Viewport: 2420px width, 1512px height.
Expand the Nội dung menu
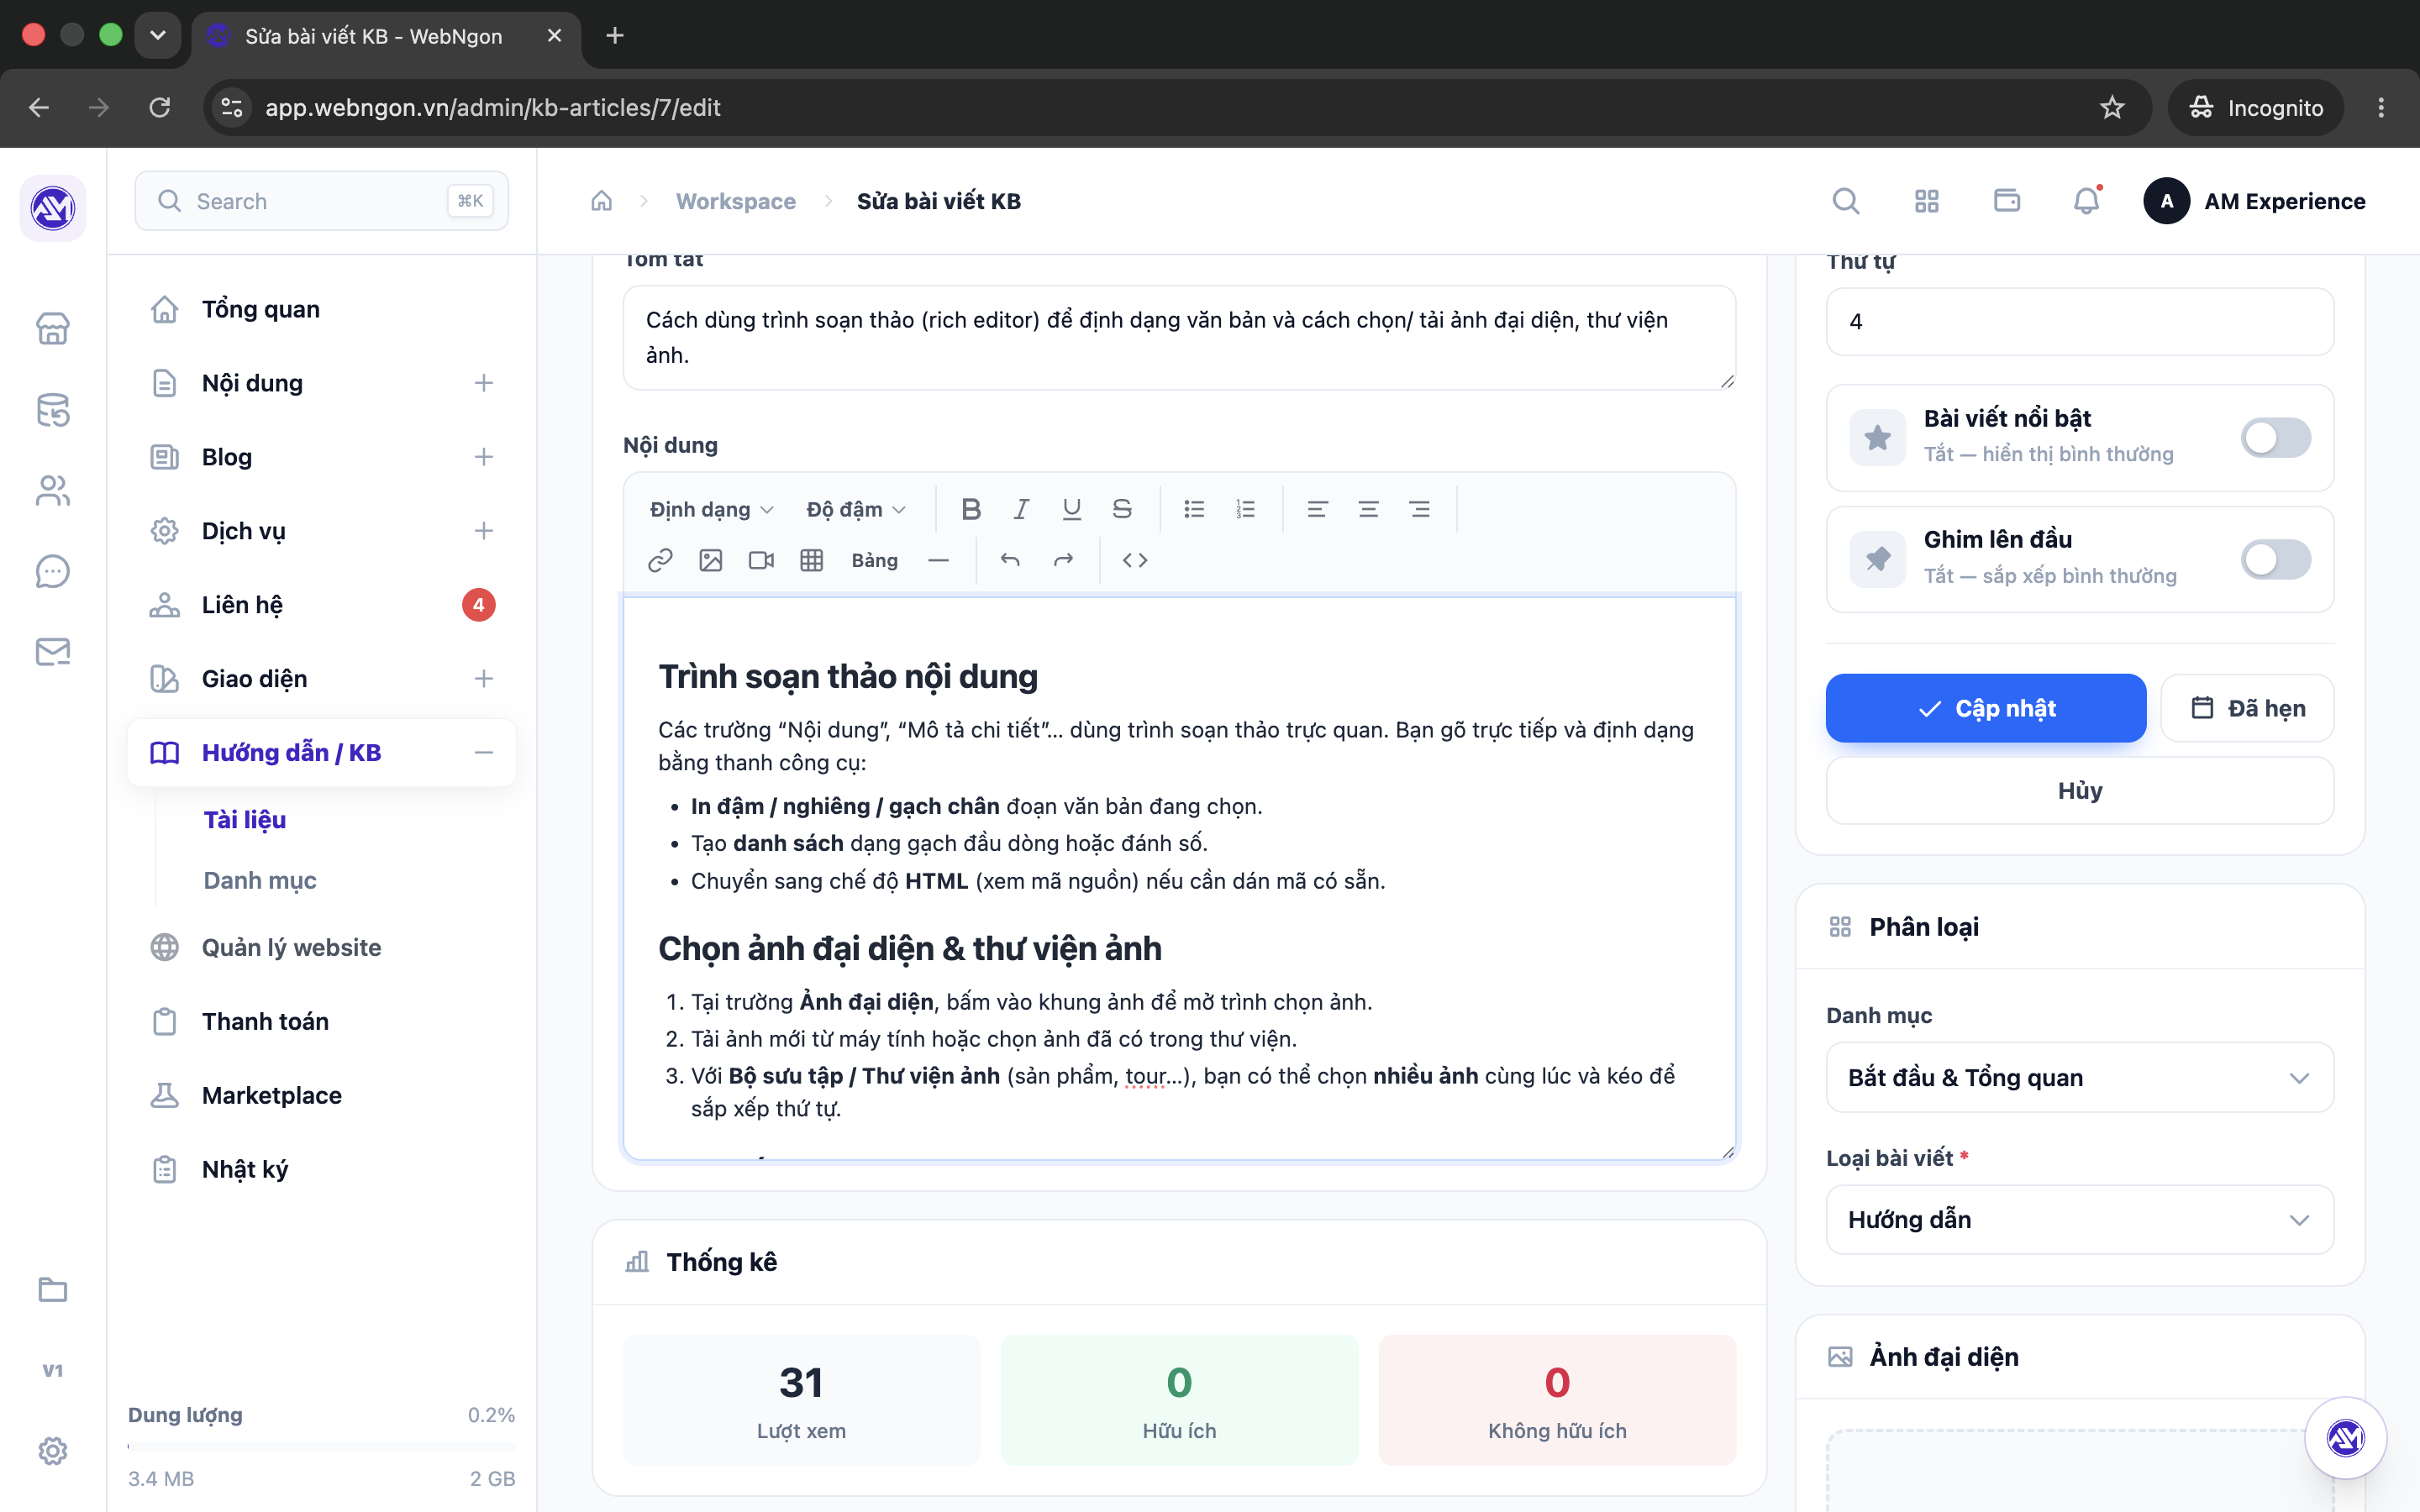484,383
